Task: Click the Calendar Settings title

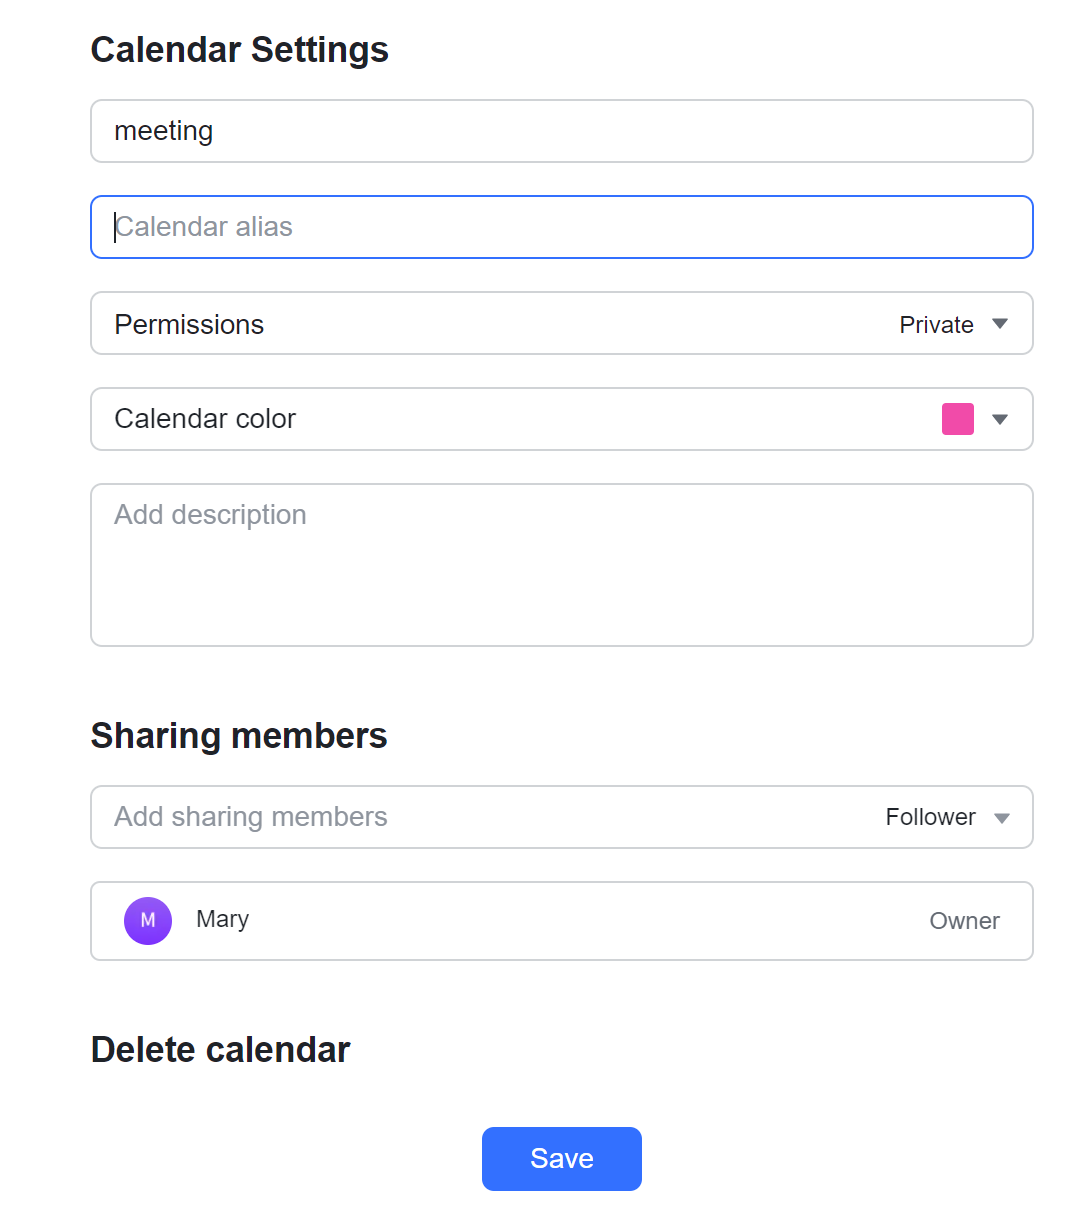Action: [x=239, y=49]
